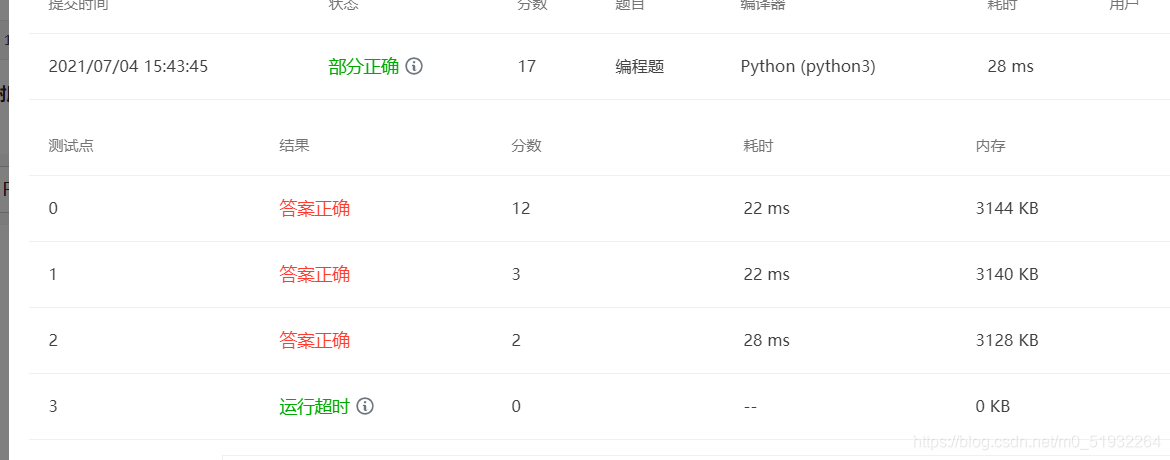This screenshot has height=460, width=1170.
Task: Click 答案正确 result for test point 0
Action: (x=315, y=208)
